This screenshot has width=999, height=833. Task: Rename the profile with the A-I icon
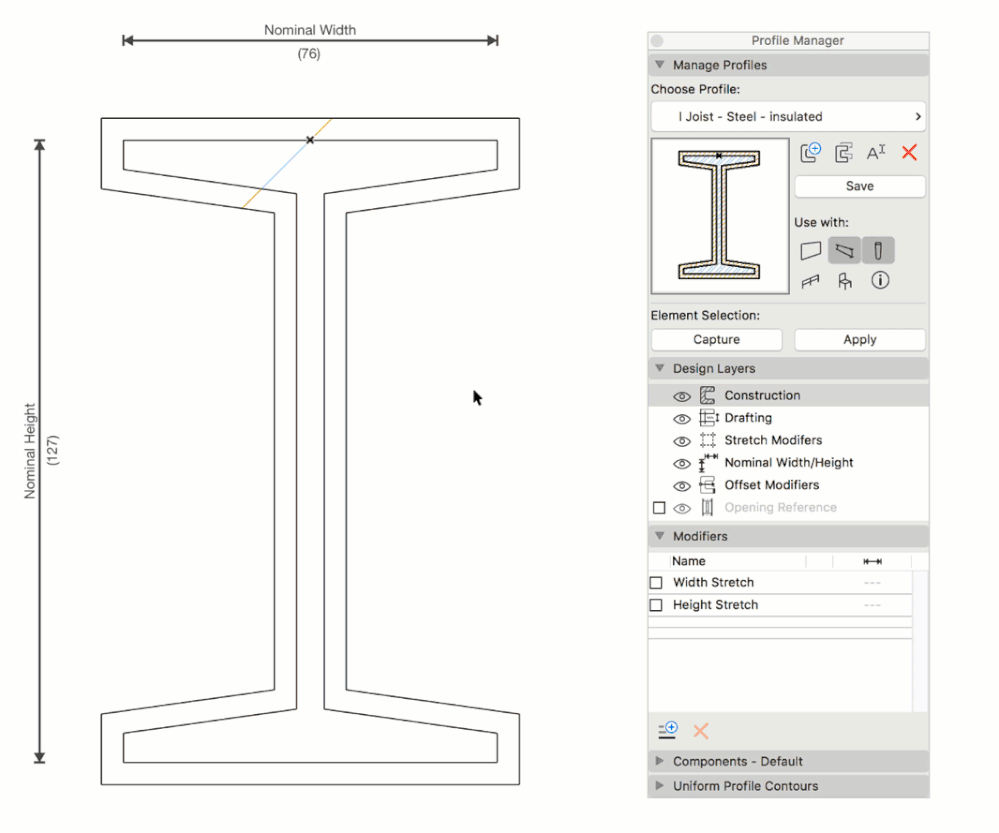pyautogui.click(x=876, y=152)
